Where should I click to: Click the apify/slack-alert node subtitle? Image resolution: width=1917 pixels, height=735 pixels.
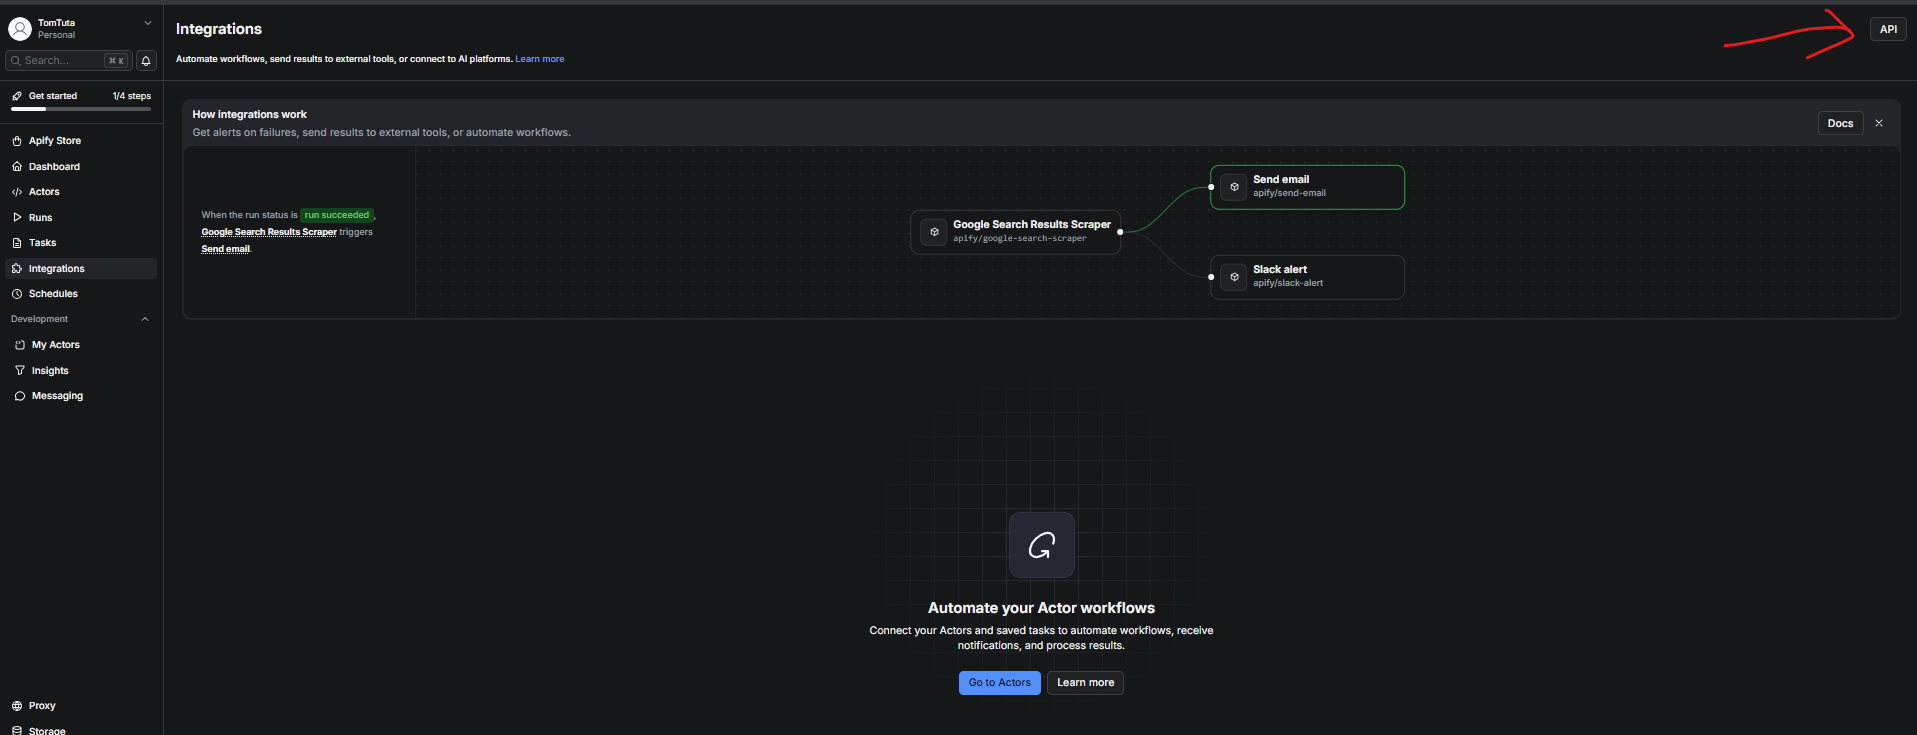pyautogui.click(x=1288, y=283)
